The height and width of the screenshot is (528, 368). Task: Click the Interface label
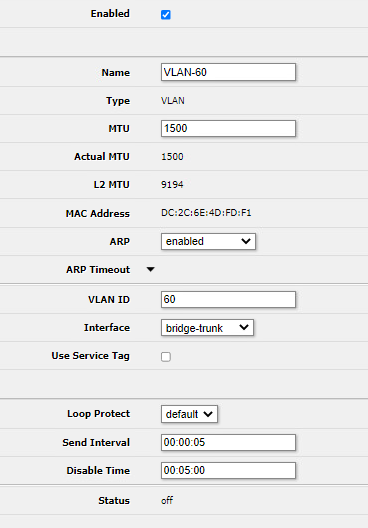[107, 328]
